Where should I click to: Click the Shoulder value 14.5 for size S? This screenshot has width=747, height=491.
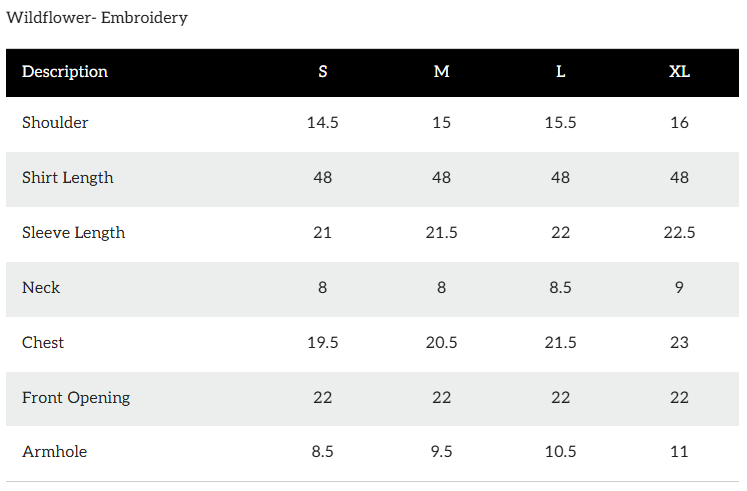pos(322,123)
